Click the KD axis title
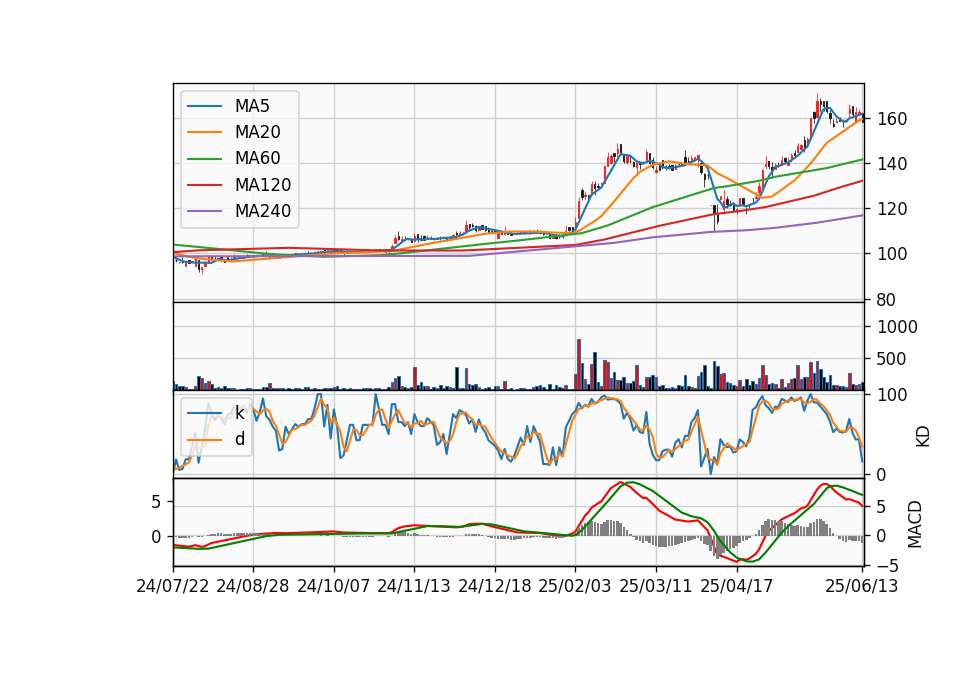Viewport: 960px width, 690px height. coord(923,436)
